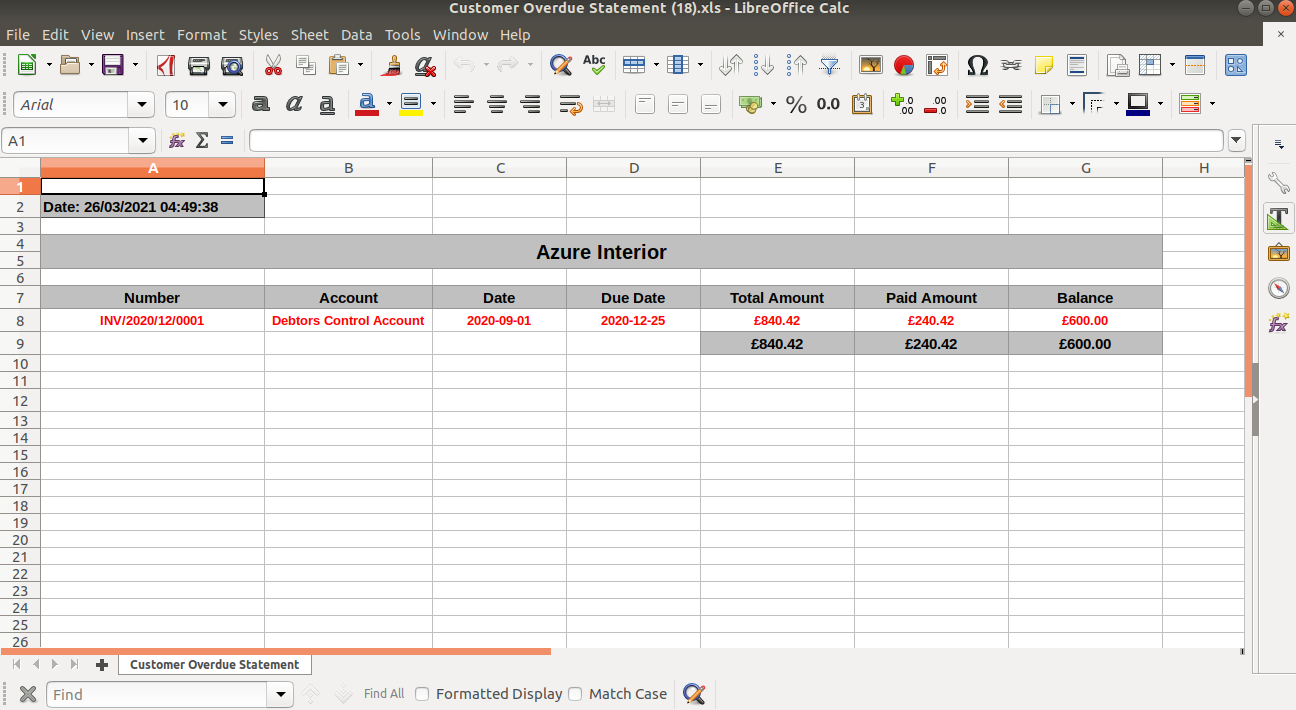This screenshot has height=710, width=1296.
Task: Open font color dropdown arrow
Action: pyautogui.click(x=389, y=104)
